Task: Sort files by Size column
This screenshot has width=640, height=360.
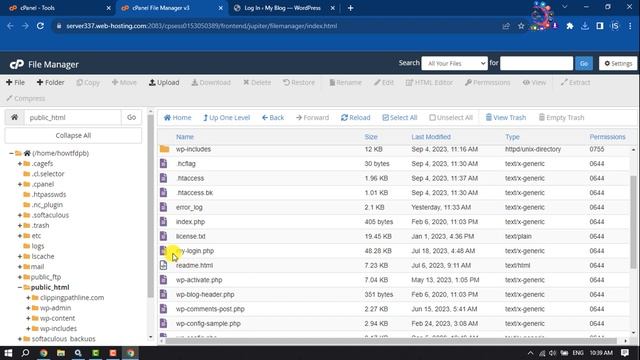Action: click(371, 137)
